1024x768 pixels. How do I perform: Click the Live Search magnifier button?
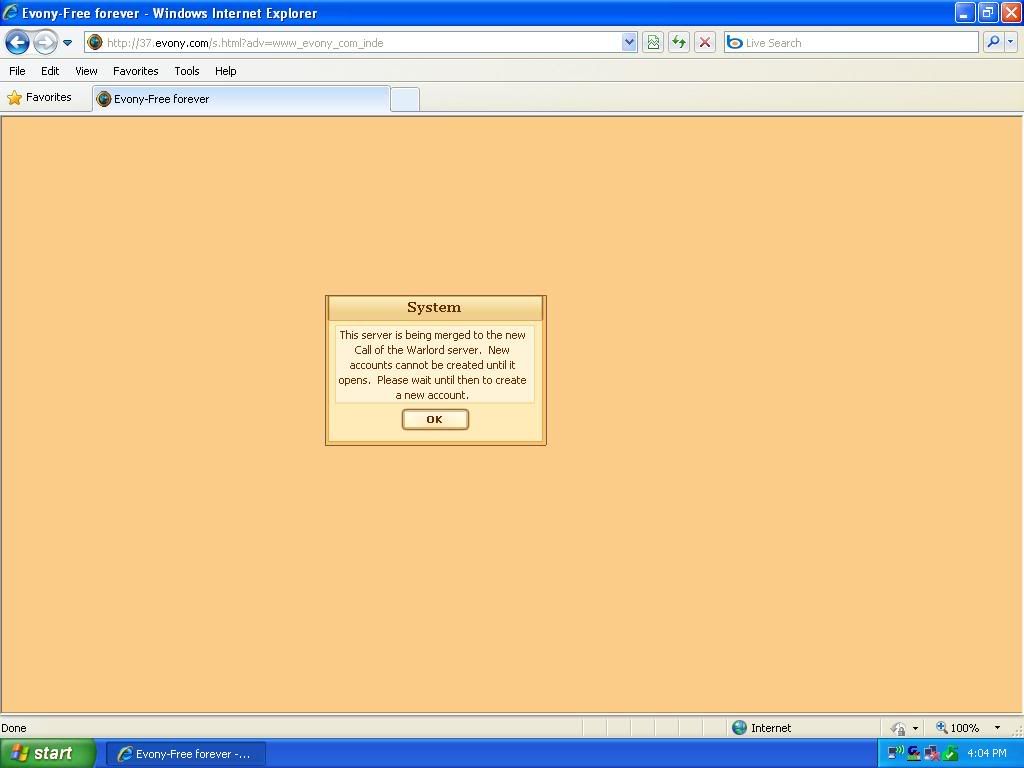point(993,42)
